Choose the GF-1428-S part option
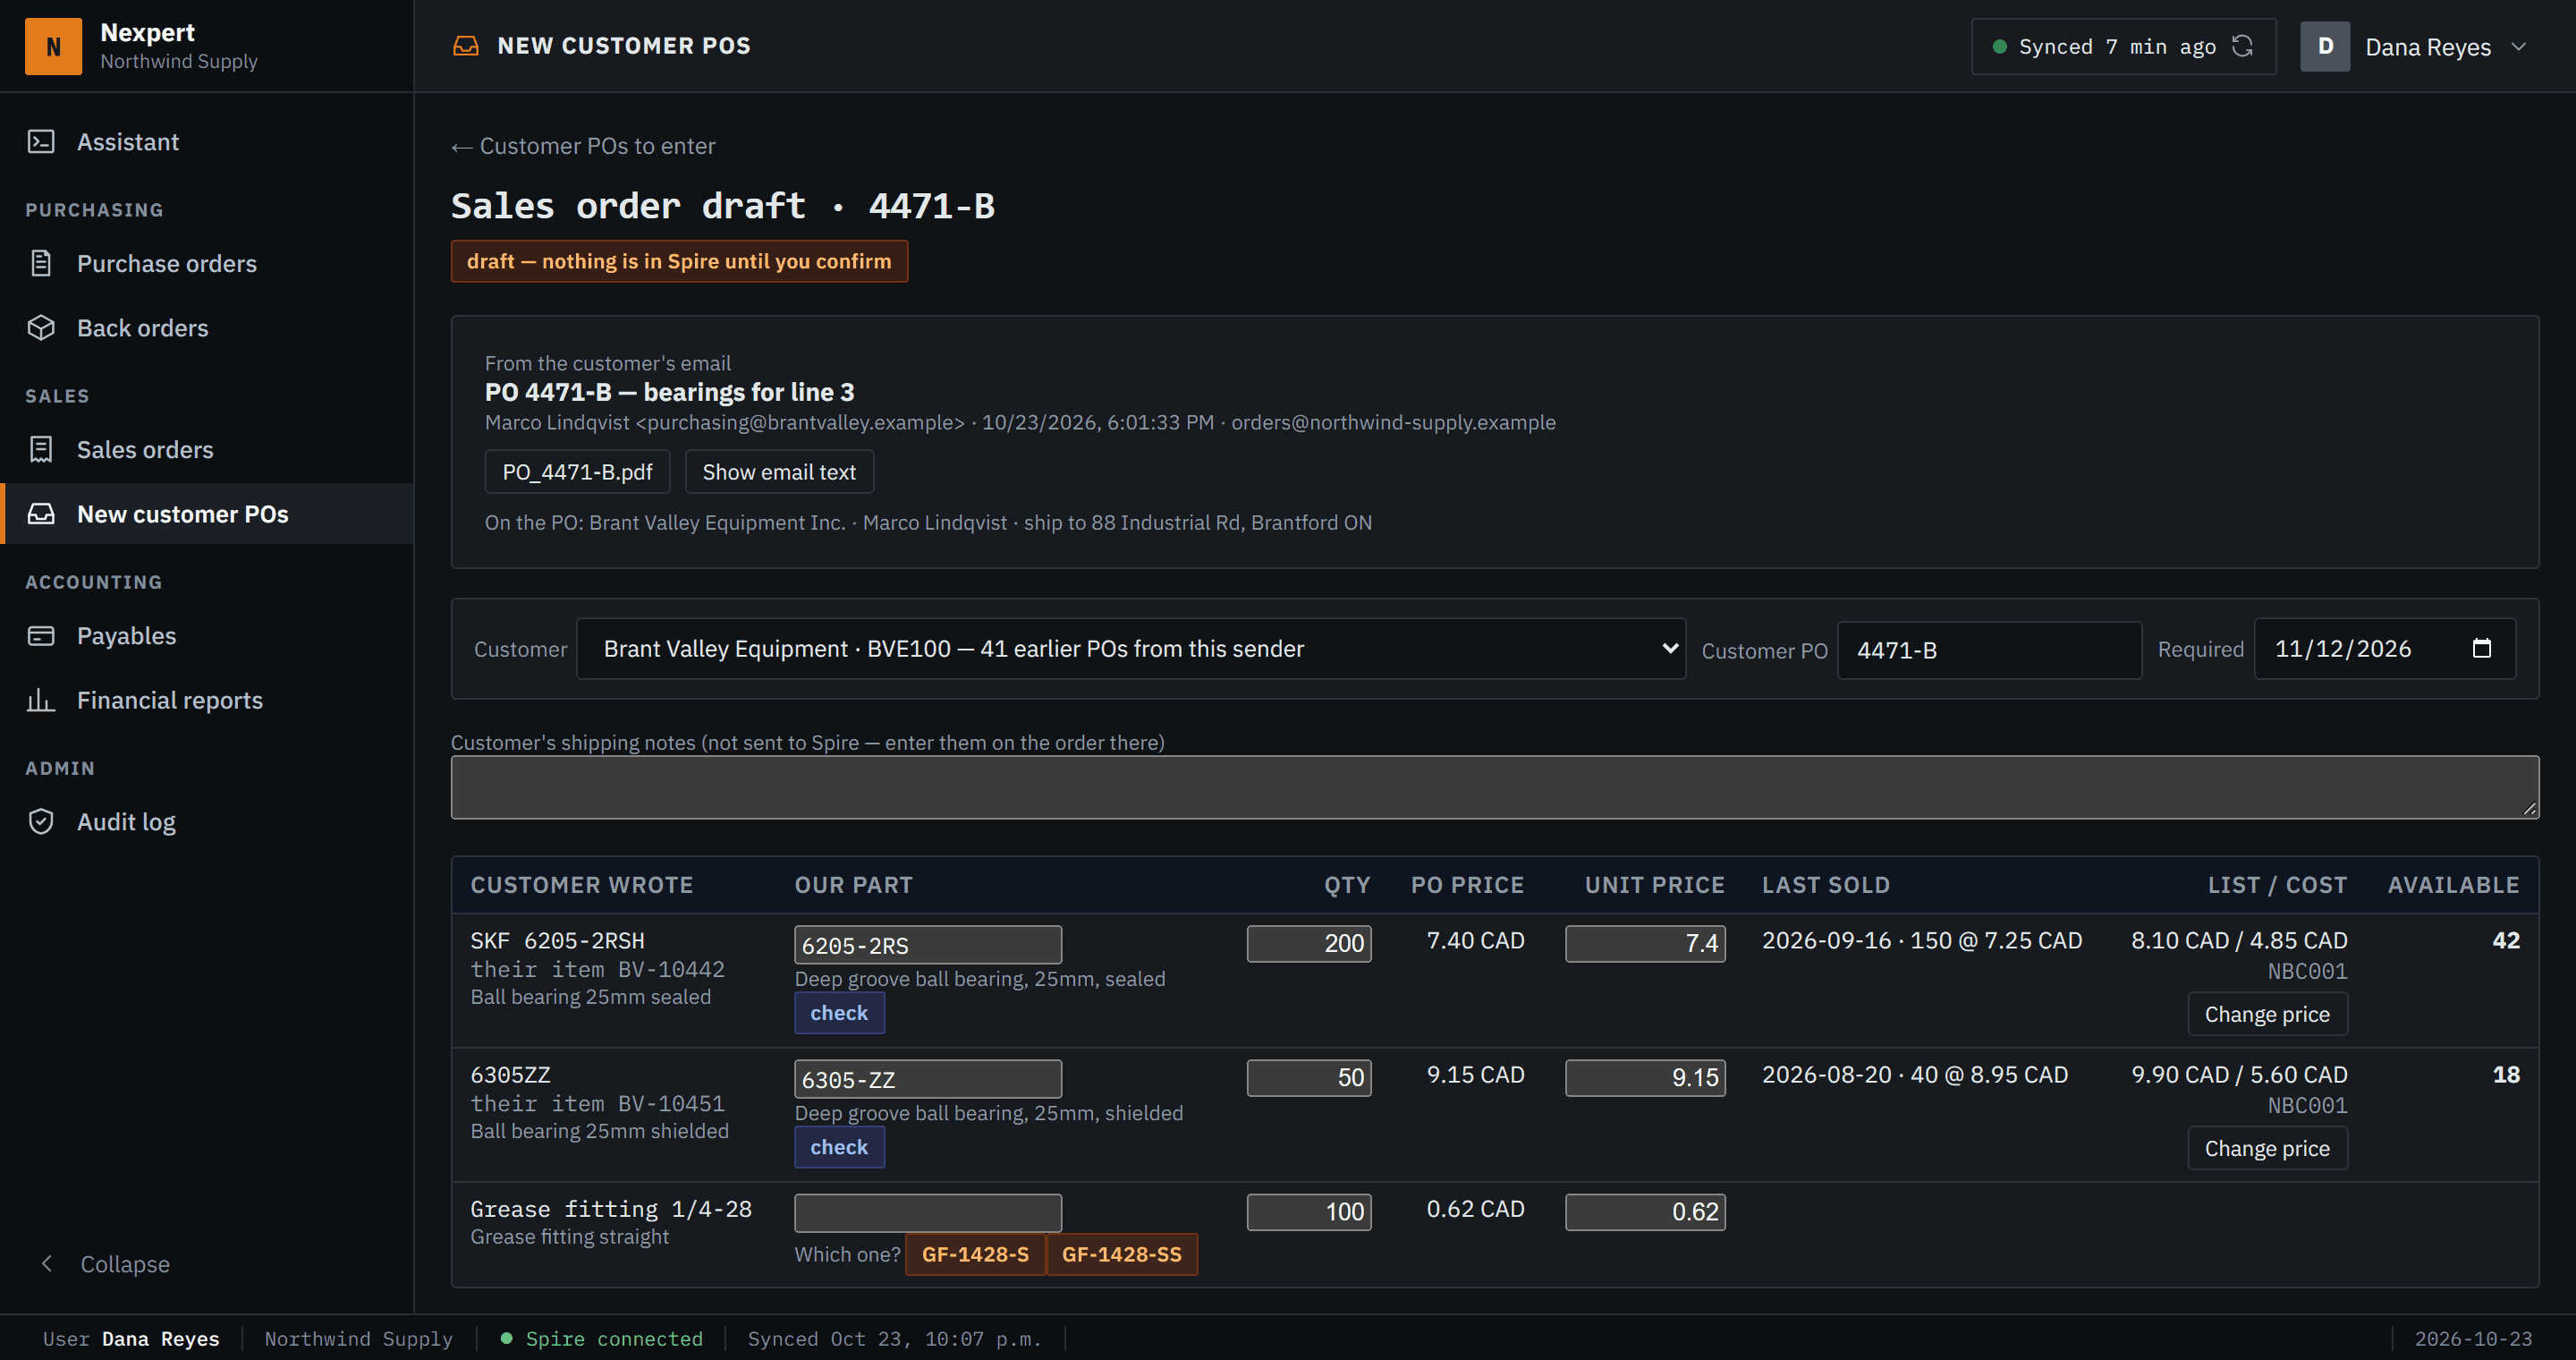 pyautogui.click(x=975, y=1254)
